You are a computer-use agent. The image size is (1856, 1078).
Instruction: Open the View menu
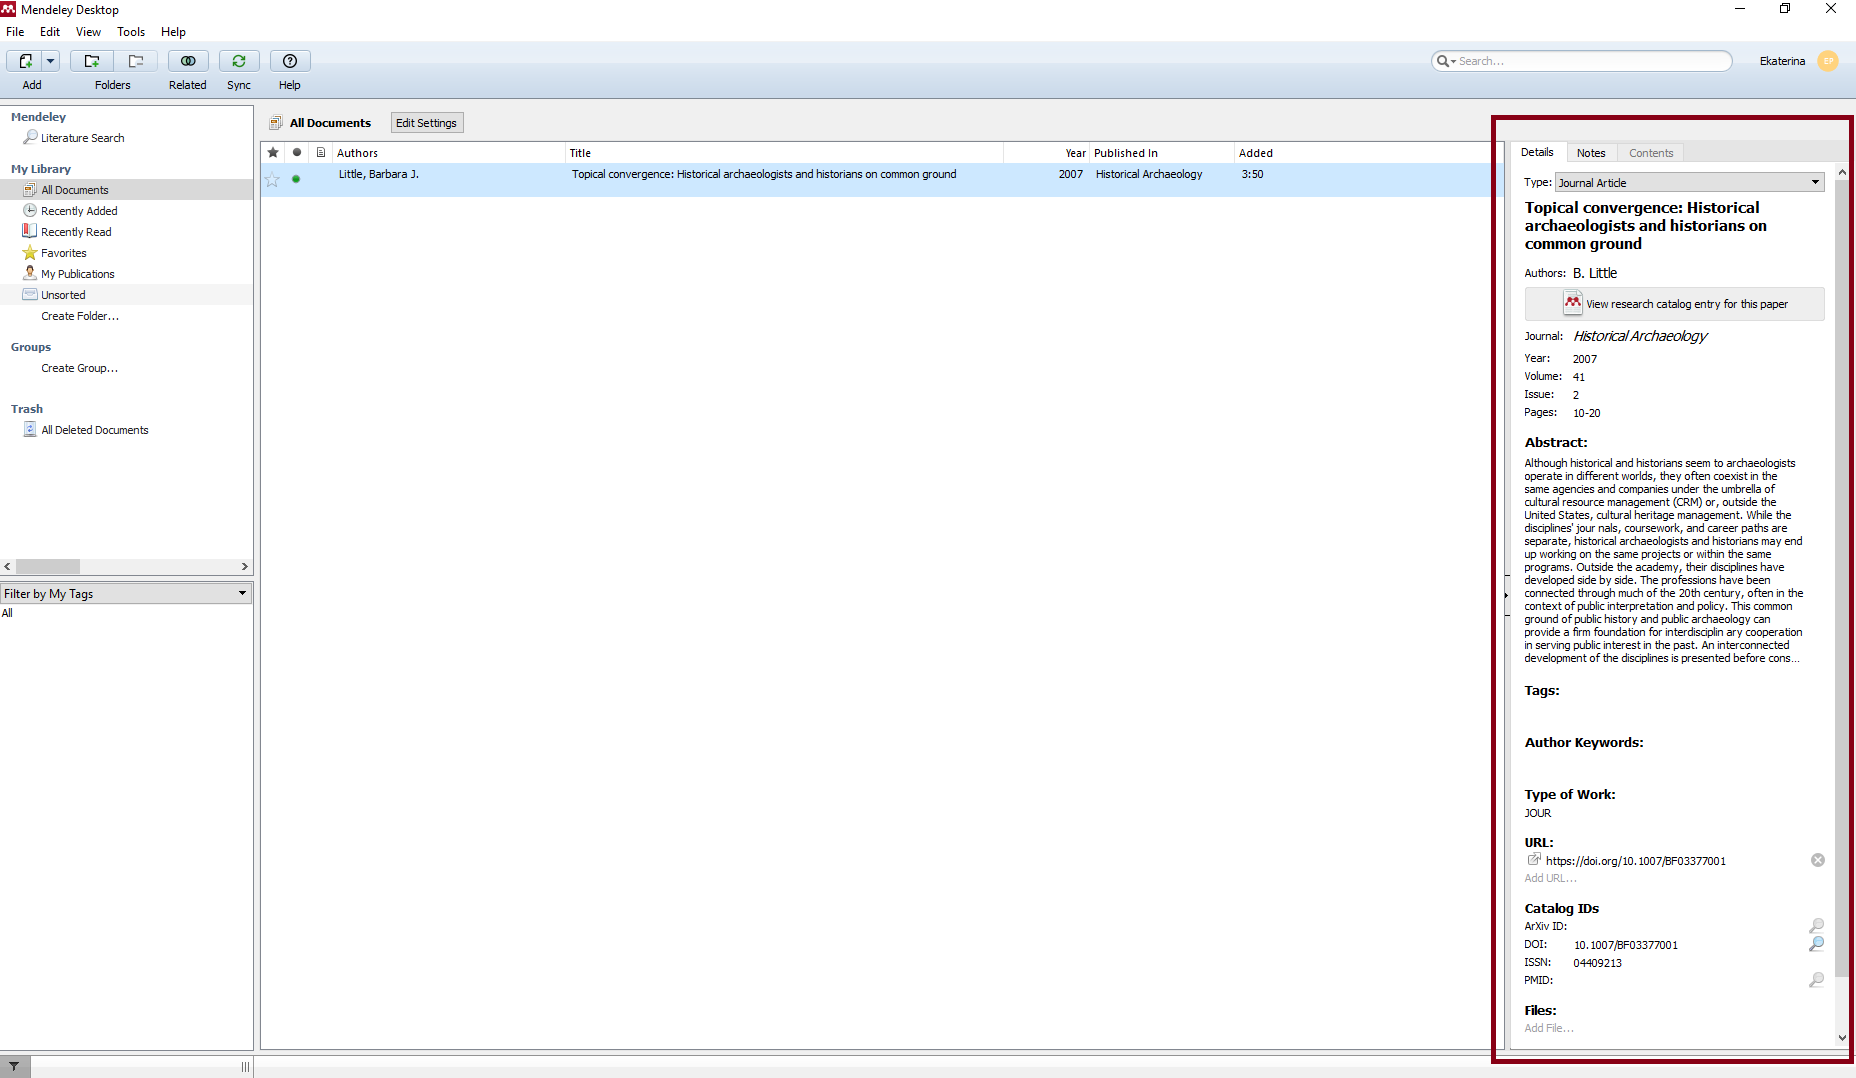coord(88,32)
